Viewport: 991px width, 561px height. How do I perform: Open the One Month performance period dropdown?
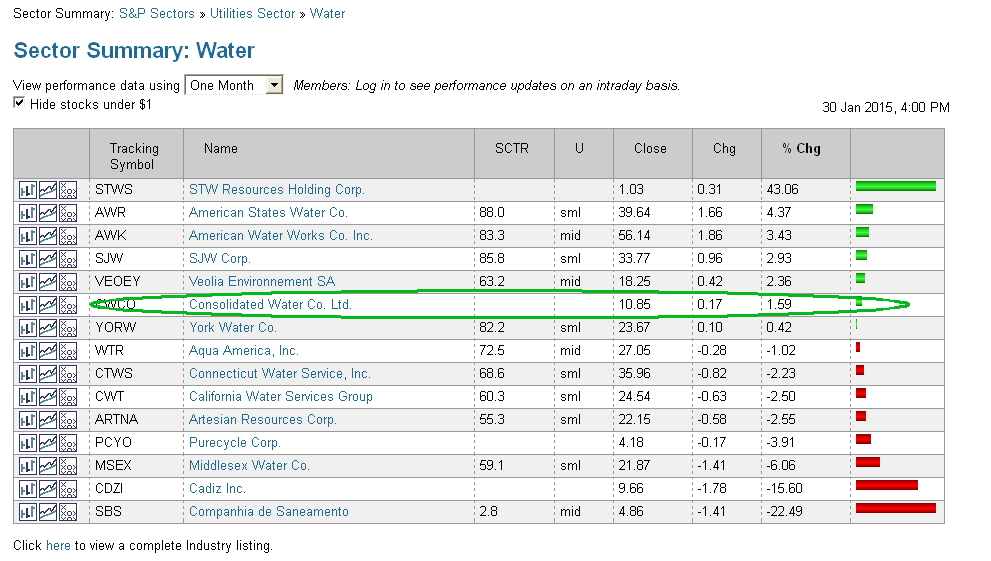point(233,85)
